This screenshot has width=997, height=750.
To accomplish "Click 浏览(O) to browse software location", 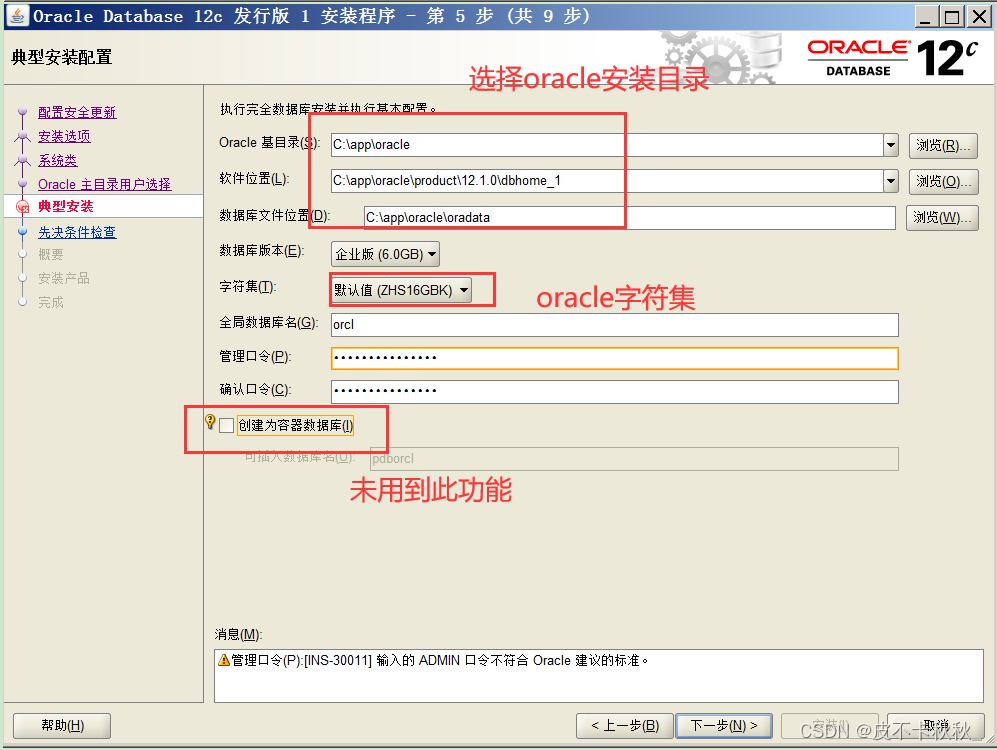I will point(943,182).
